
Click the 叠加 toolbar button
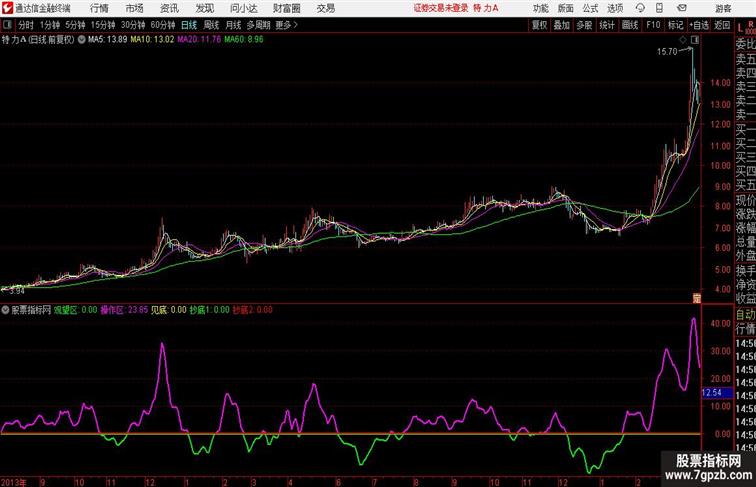562,25
